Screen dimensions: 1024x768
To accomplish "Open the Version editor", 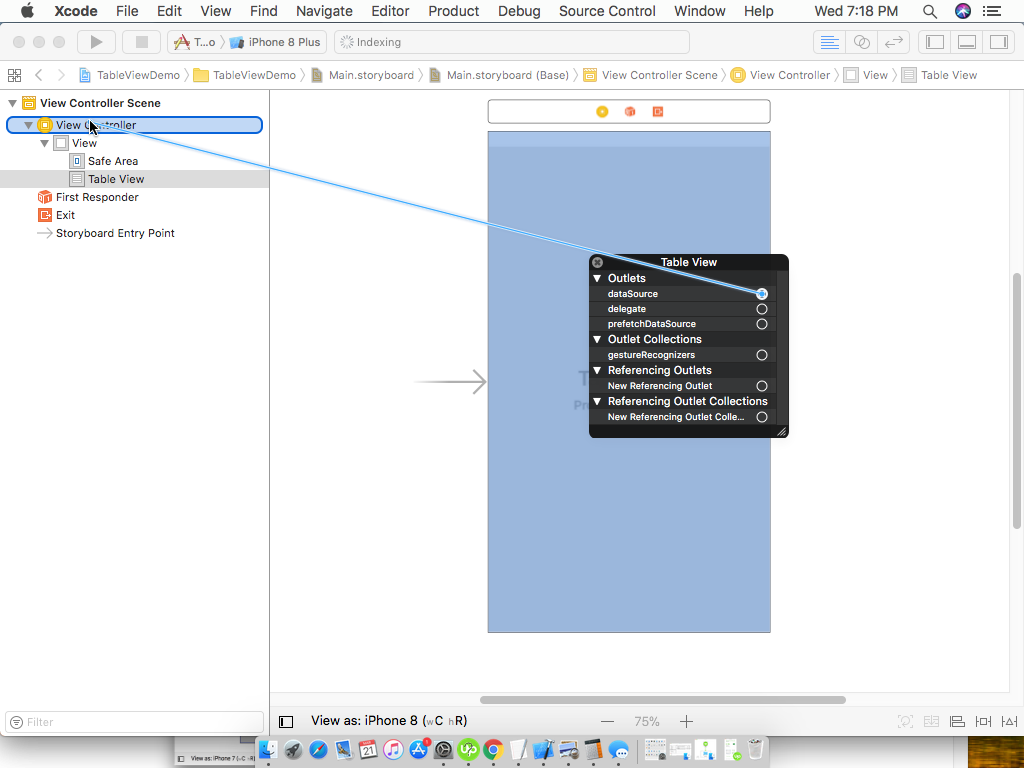I will (893, 42).
